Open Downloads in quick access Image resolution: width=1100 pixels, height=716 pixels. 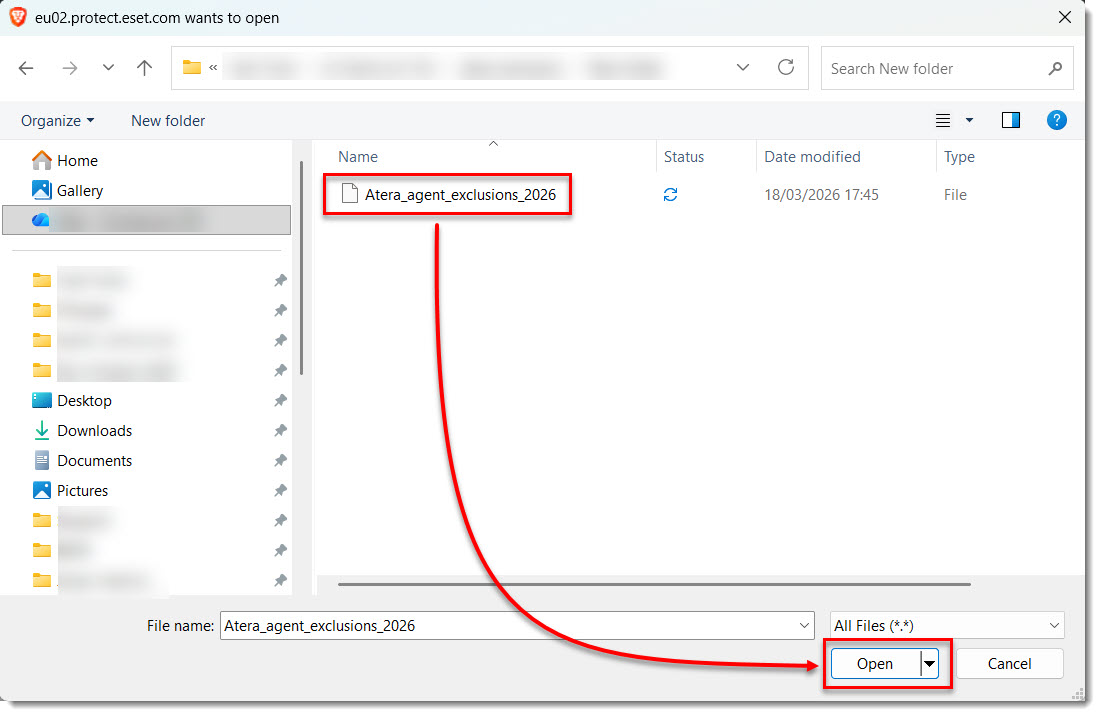(94, 431)
